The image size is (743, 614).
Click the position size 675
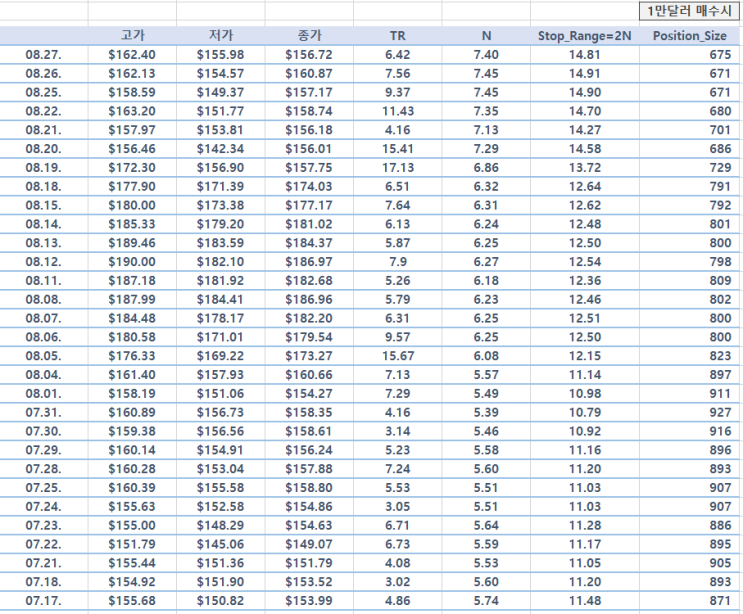[x=720, y=55]
